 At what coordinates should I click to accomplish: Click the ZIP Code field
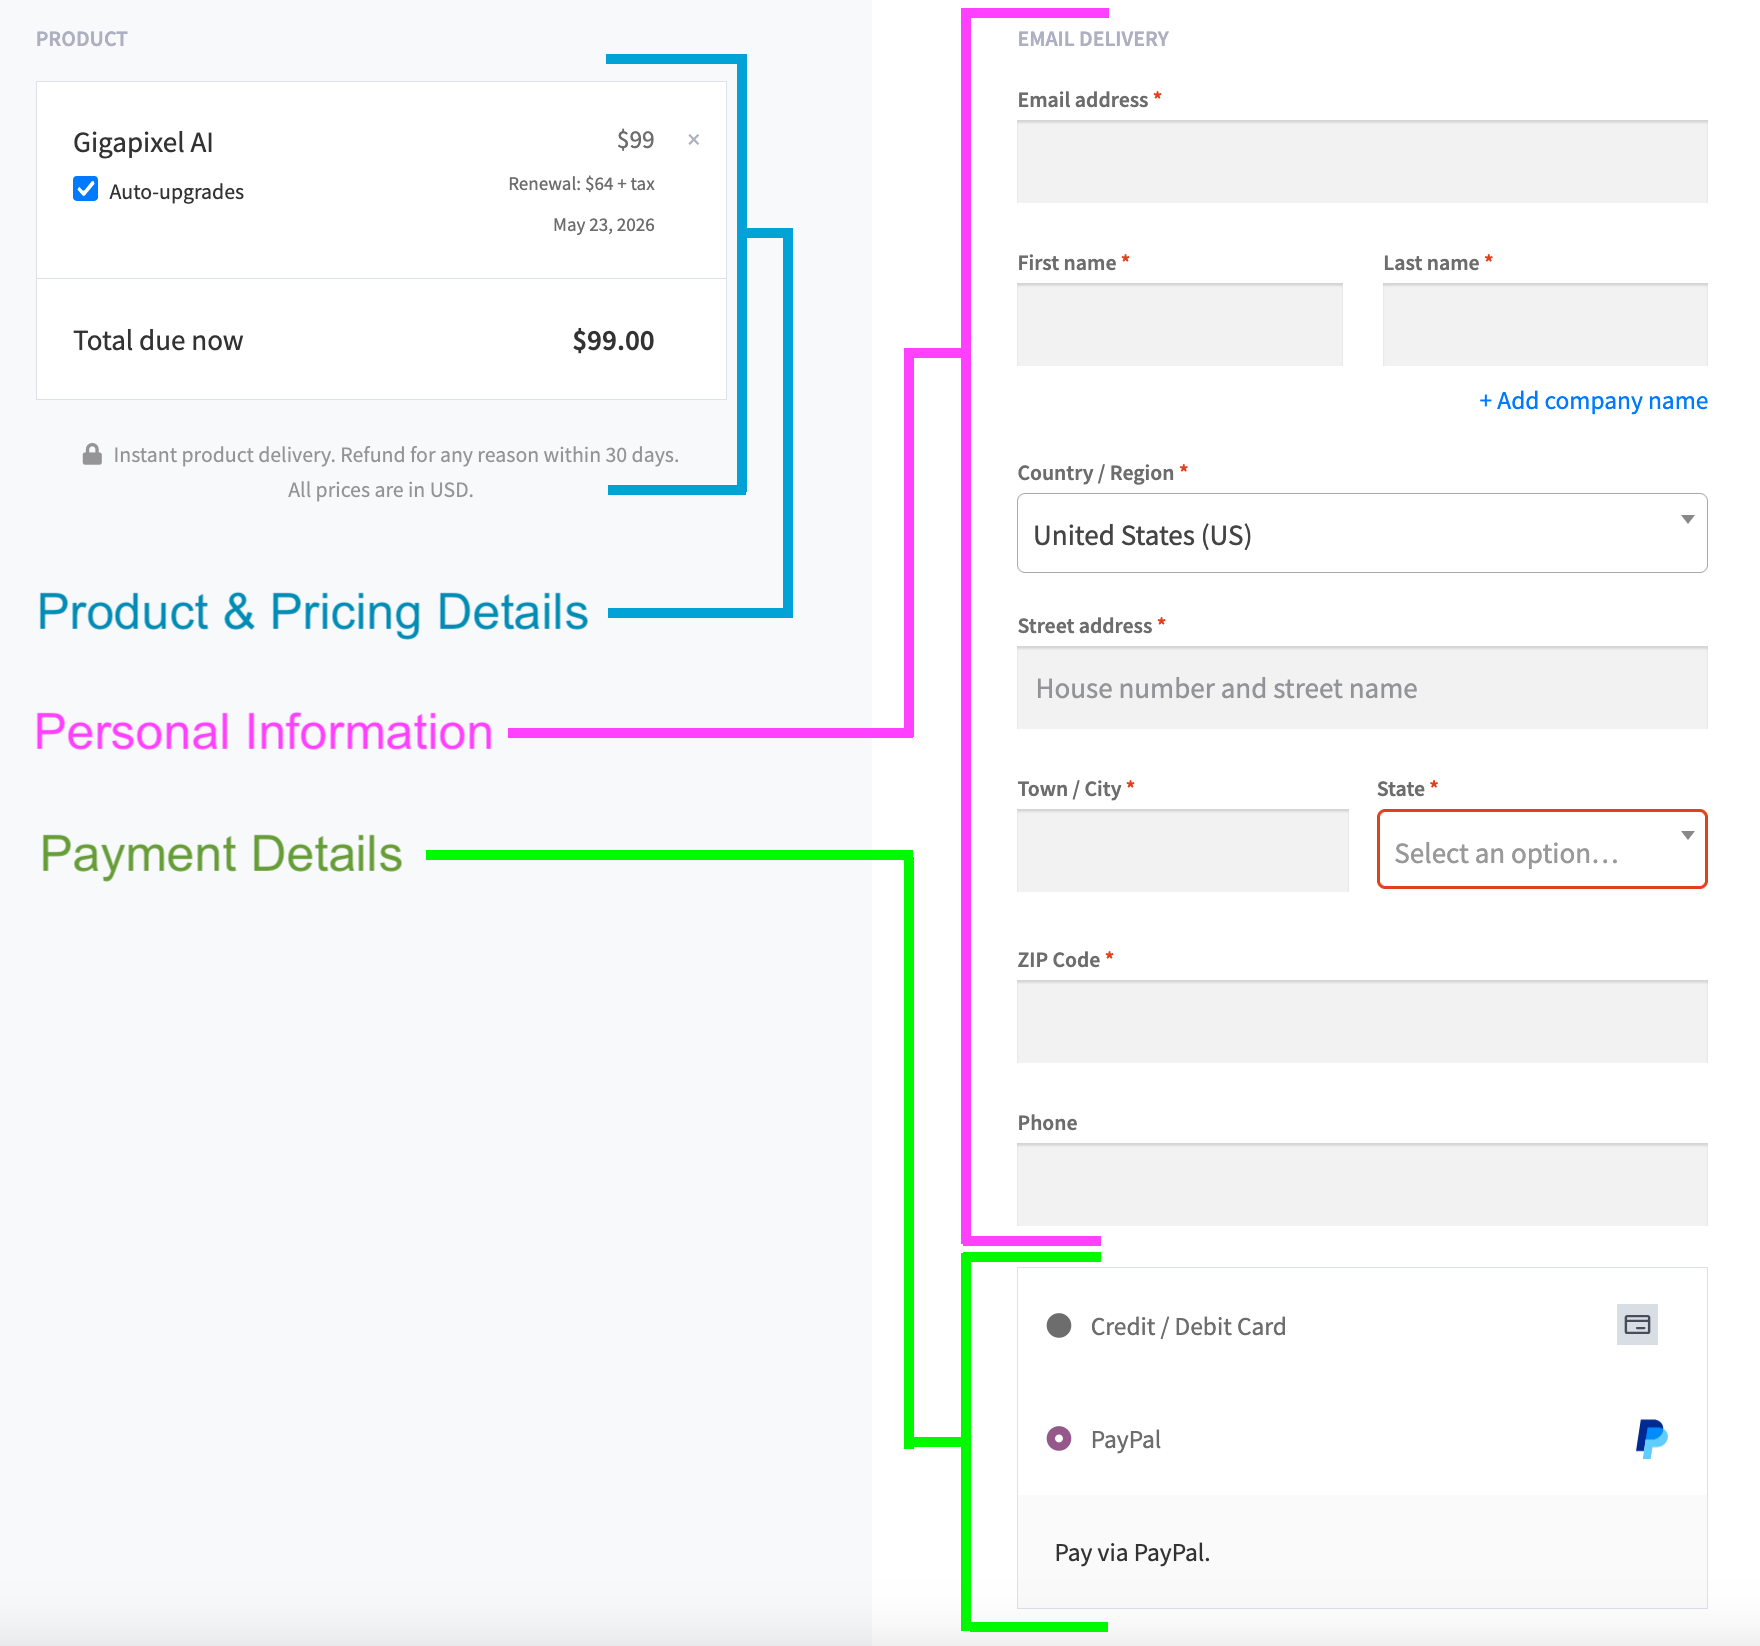1362,1022
